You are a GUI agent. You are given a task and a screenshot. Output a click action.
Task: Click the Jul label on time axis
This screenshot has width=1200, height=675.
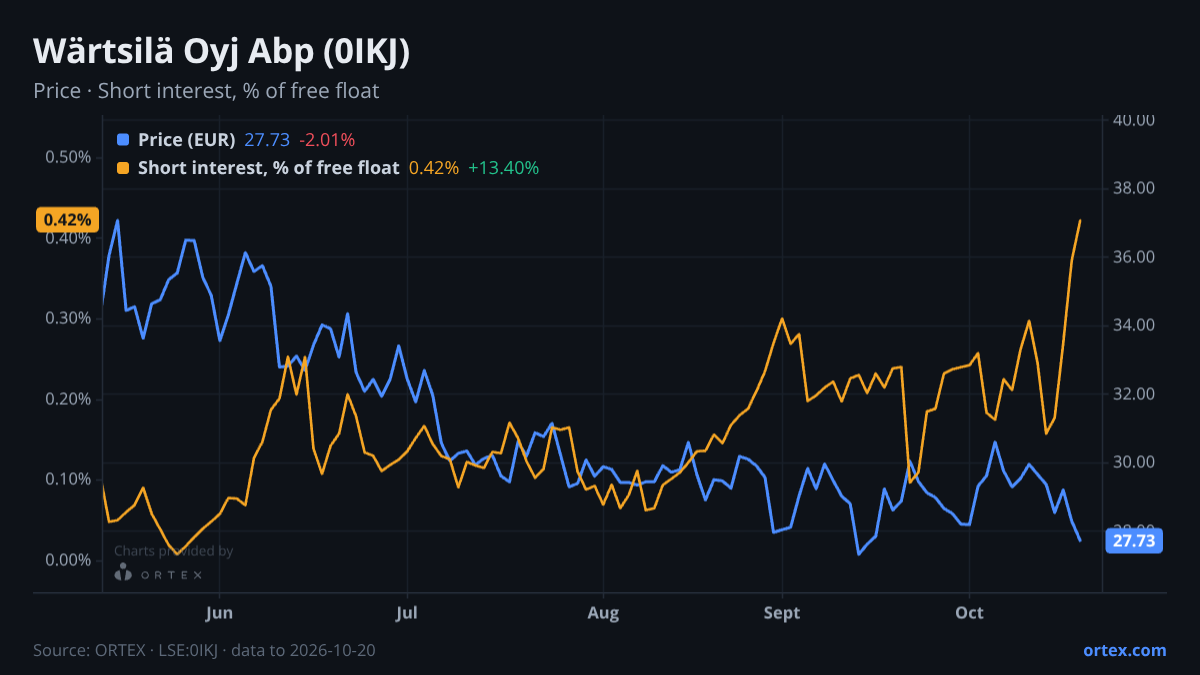[406, 612]
